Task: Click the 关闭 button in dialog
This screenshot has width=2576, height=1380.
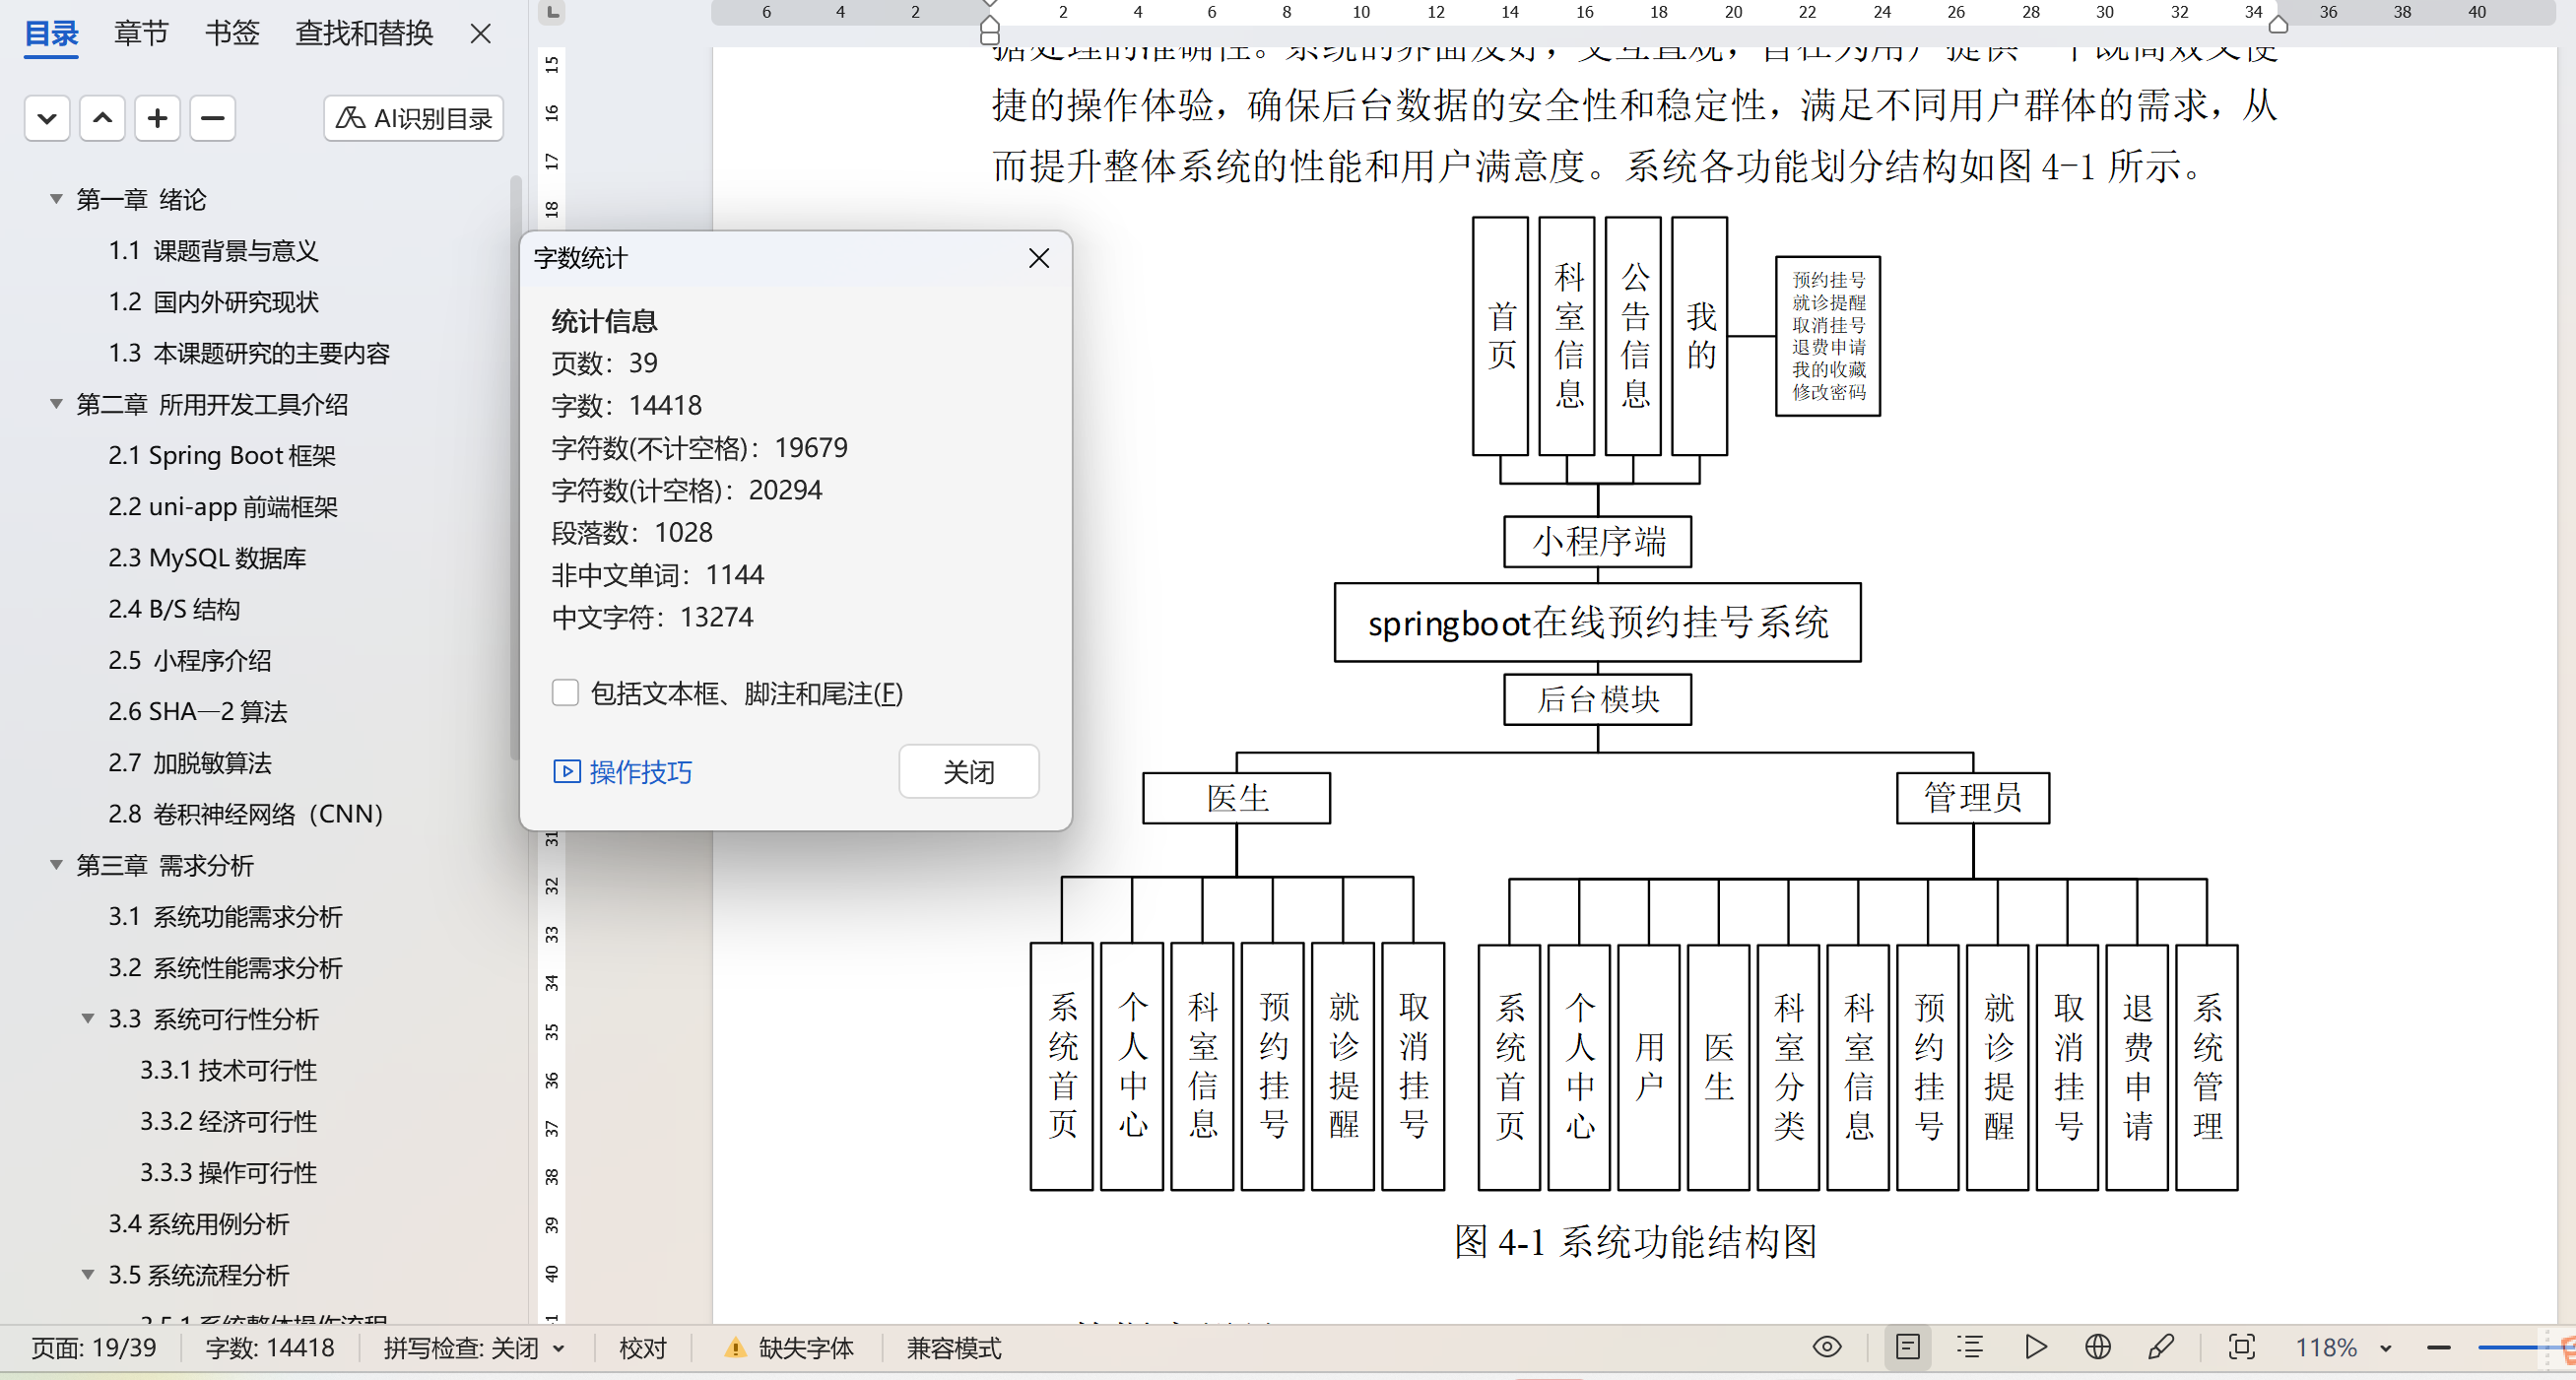Action: pyautogui.click(x=967, y=771)
